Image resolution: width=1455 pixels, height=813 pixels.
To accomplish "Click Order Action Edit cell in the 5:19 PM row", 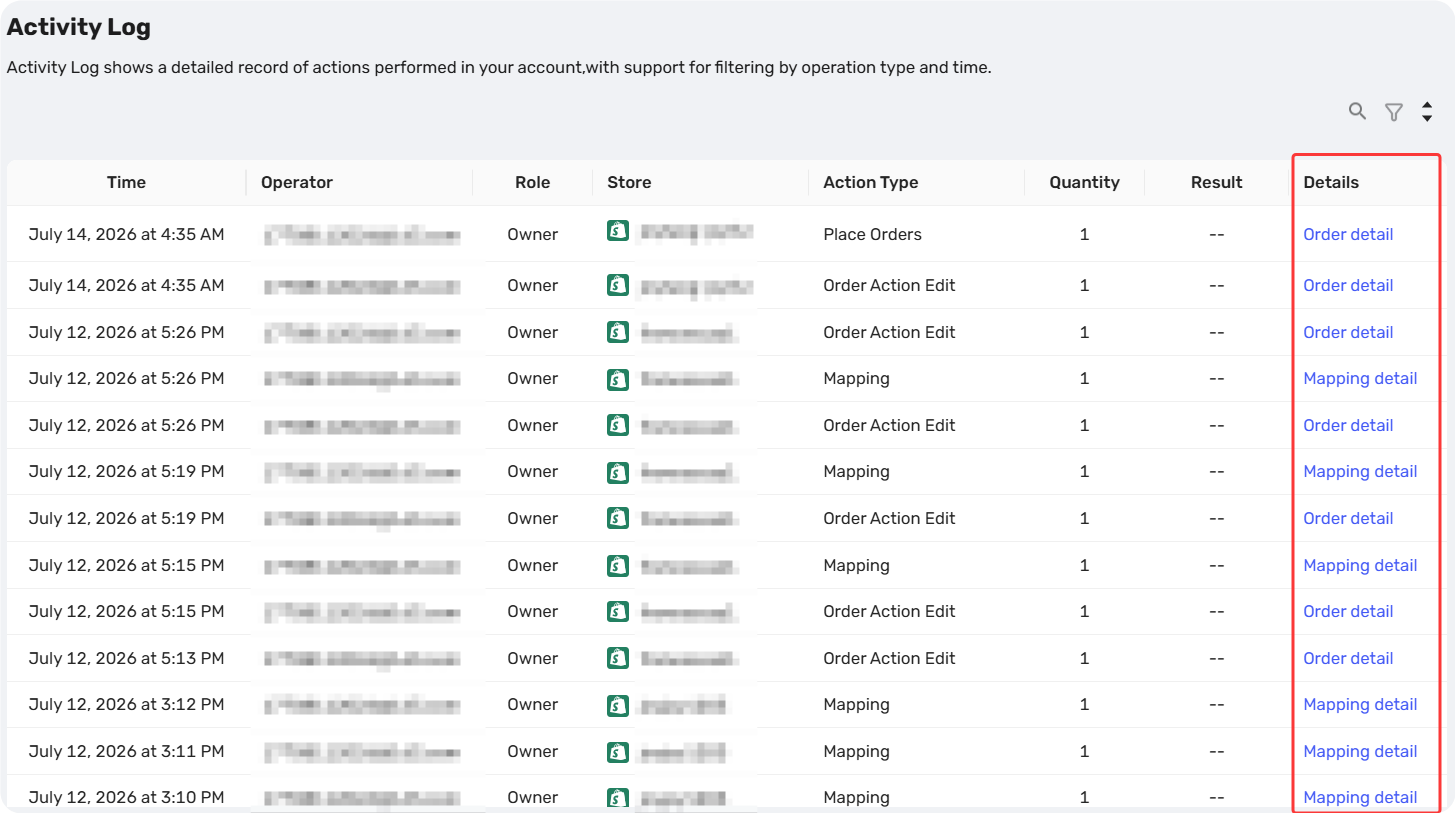I will 889,518.
